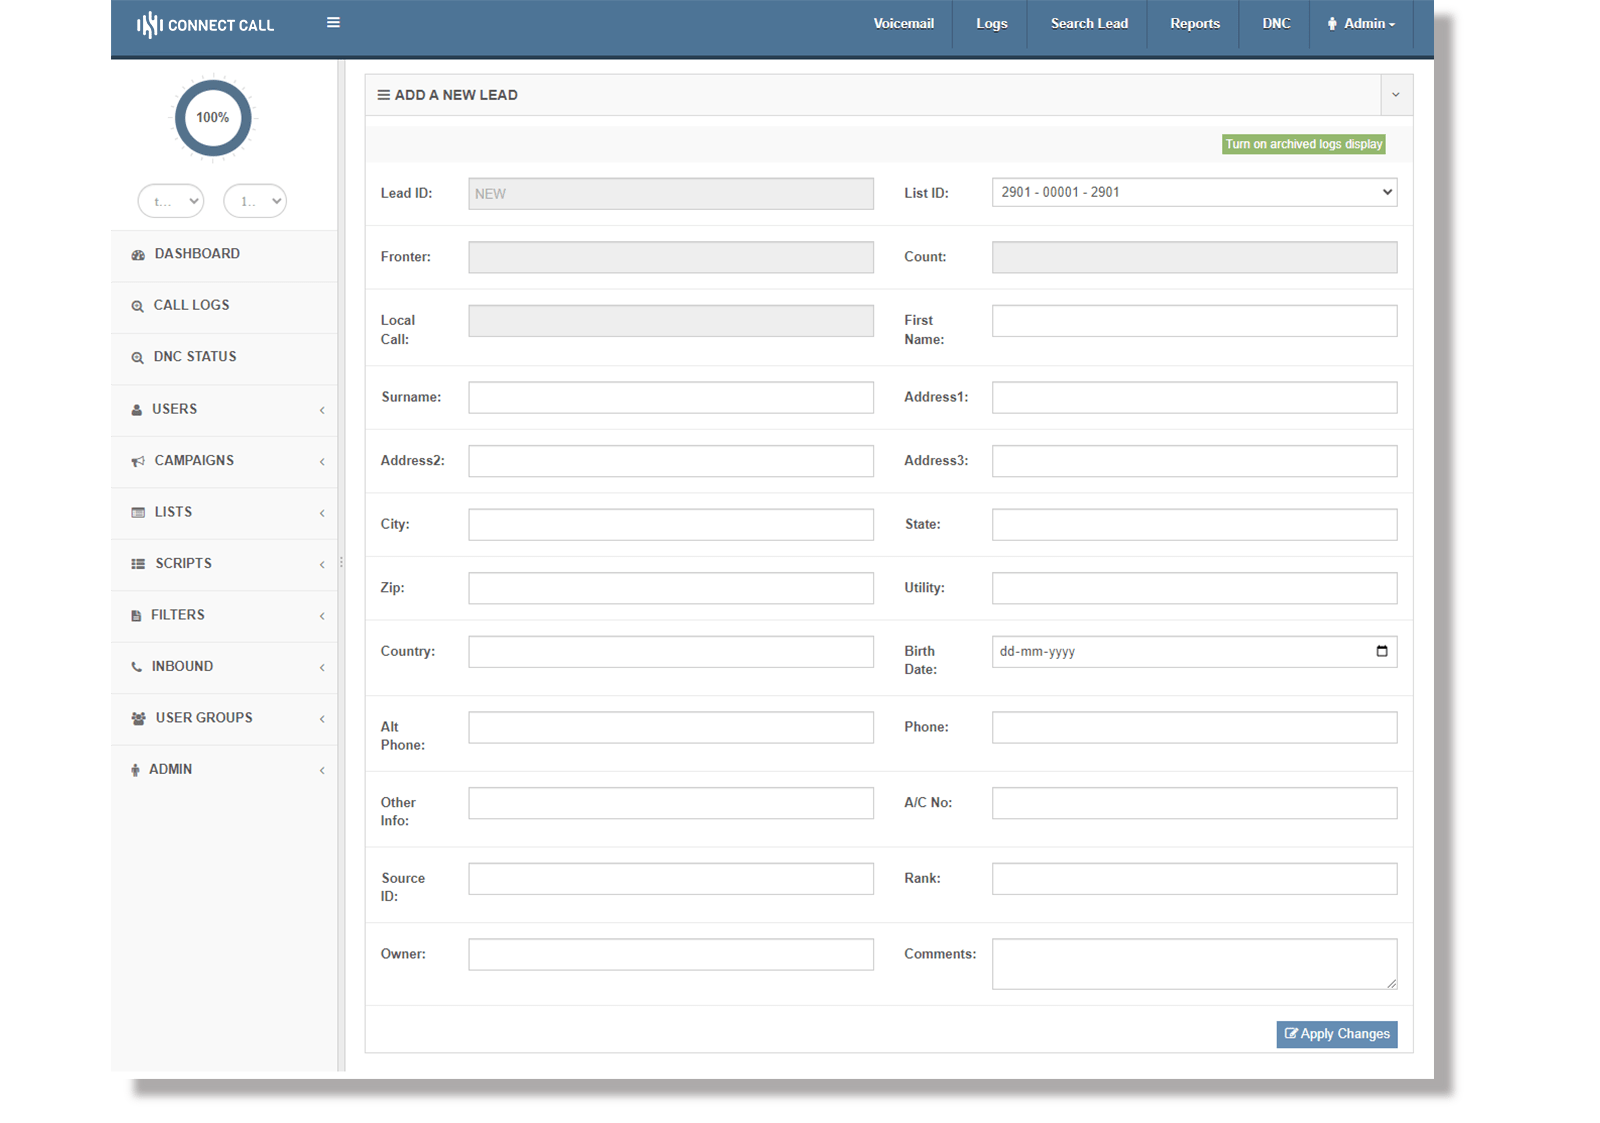Viewport: 1600px width, 1123px height.
Task: Expand the Users sidebar submenu
Action: [x=322, y=410]
